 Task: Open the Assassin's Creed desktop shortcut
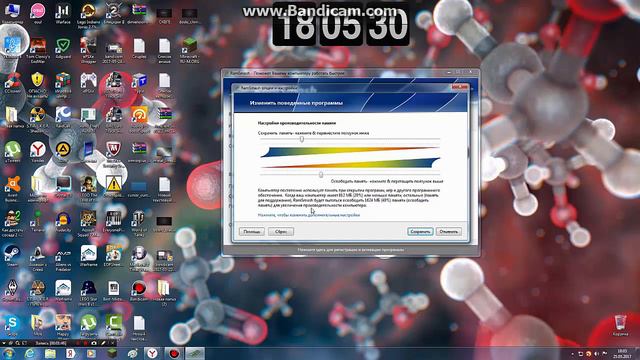[37, 258]
